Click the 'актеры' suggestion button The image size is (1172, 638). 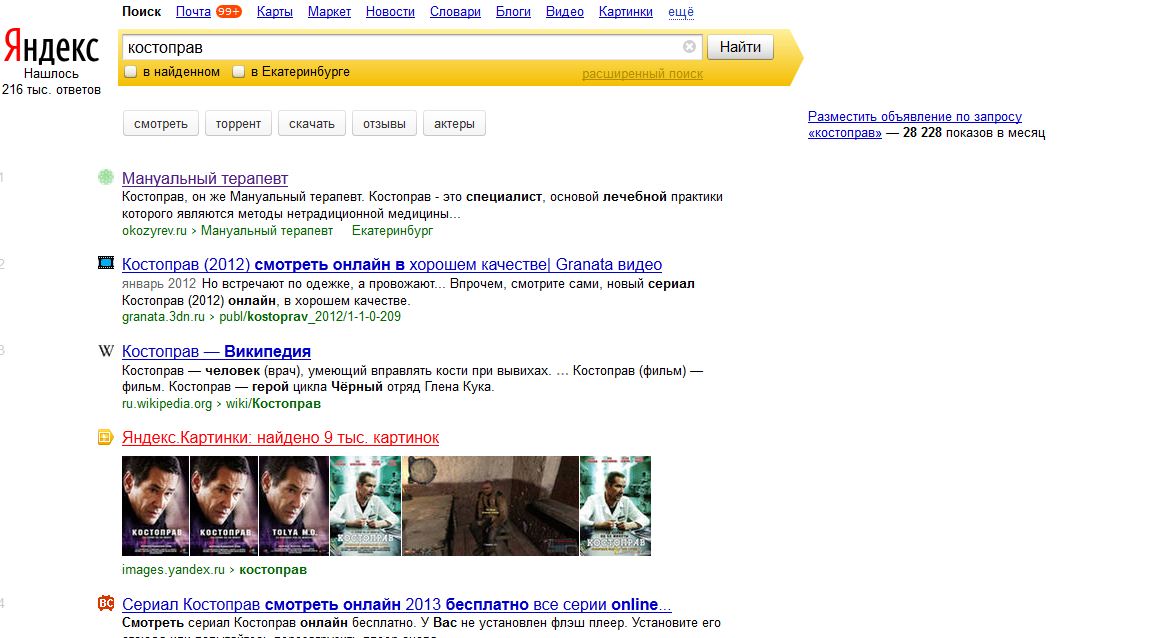454,123
